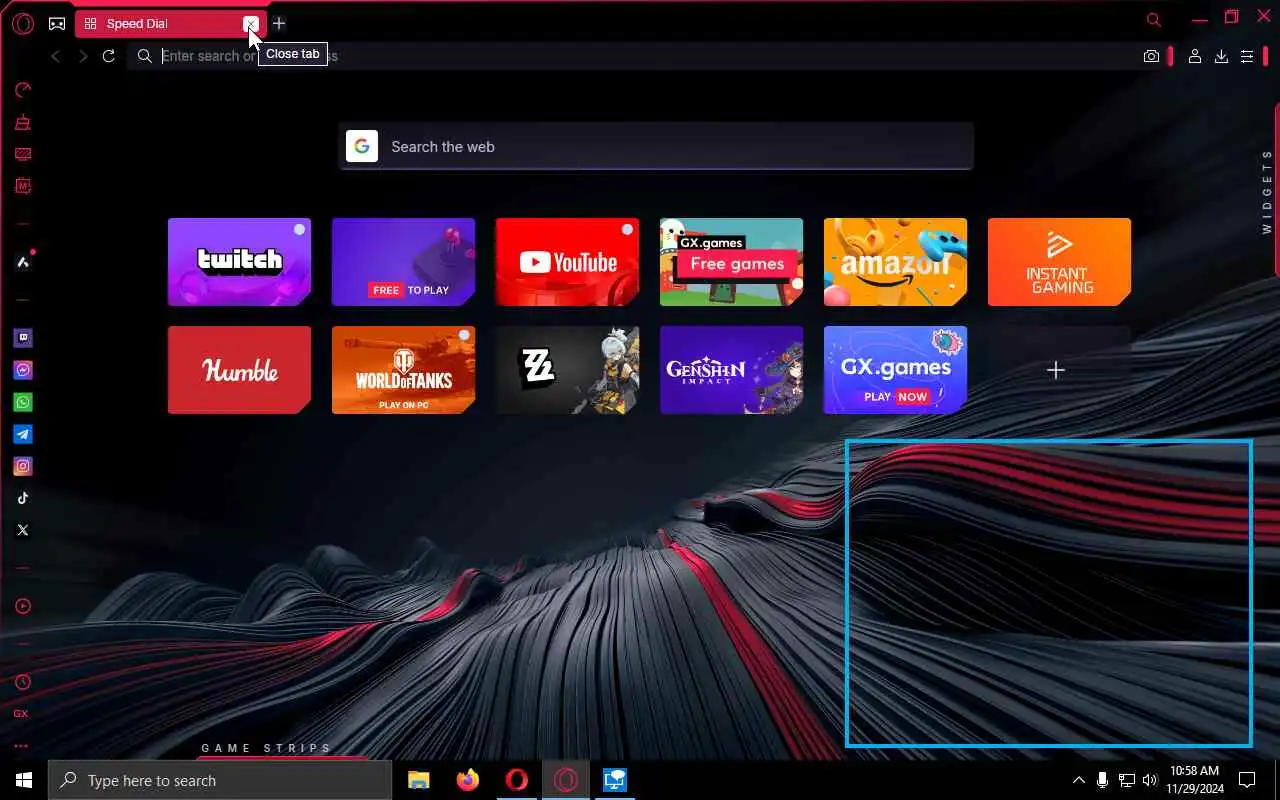The width and height of the screenshot is (1280, 800).
Task: Open GX Cleaner broom icon in sidebar
Action: [23, 122]
